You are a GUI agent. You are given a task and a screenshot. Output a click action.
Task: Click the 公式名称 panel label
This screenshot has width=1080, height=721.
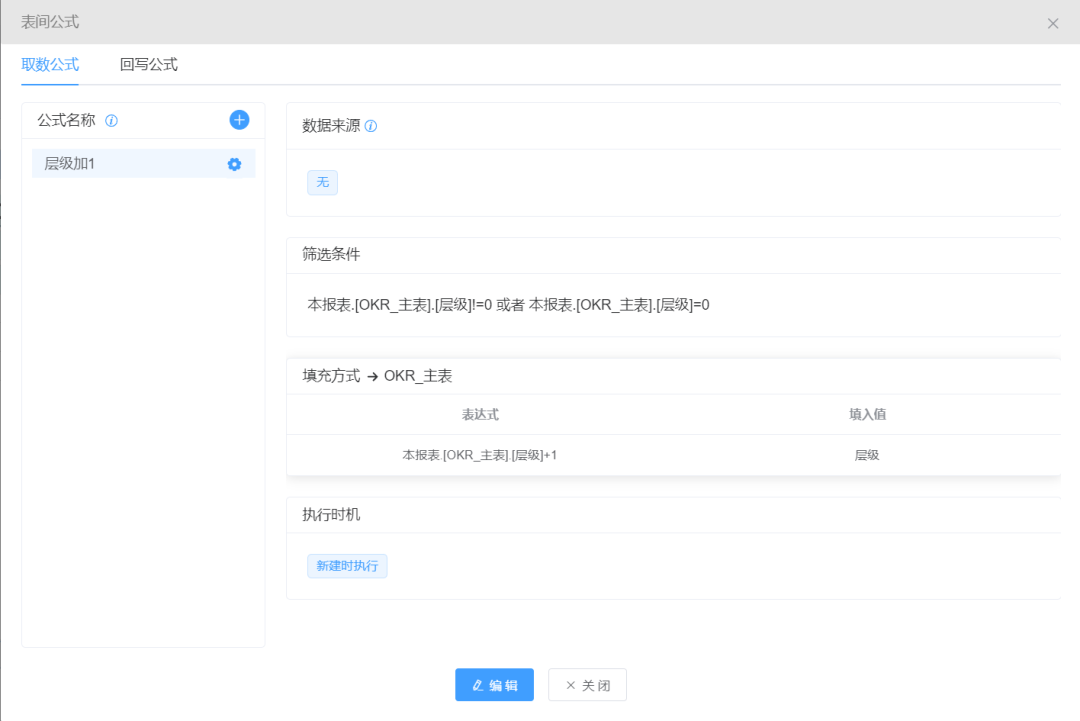pyautogui.click(x=66, y=121)
